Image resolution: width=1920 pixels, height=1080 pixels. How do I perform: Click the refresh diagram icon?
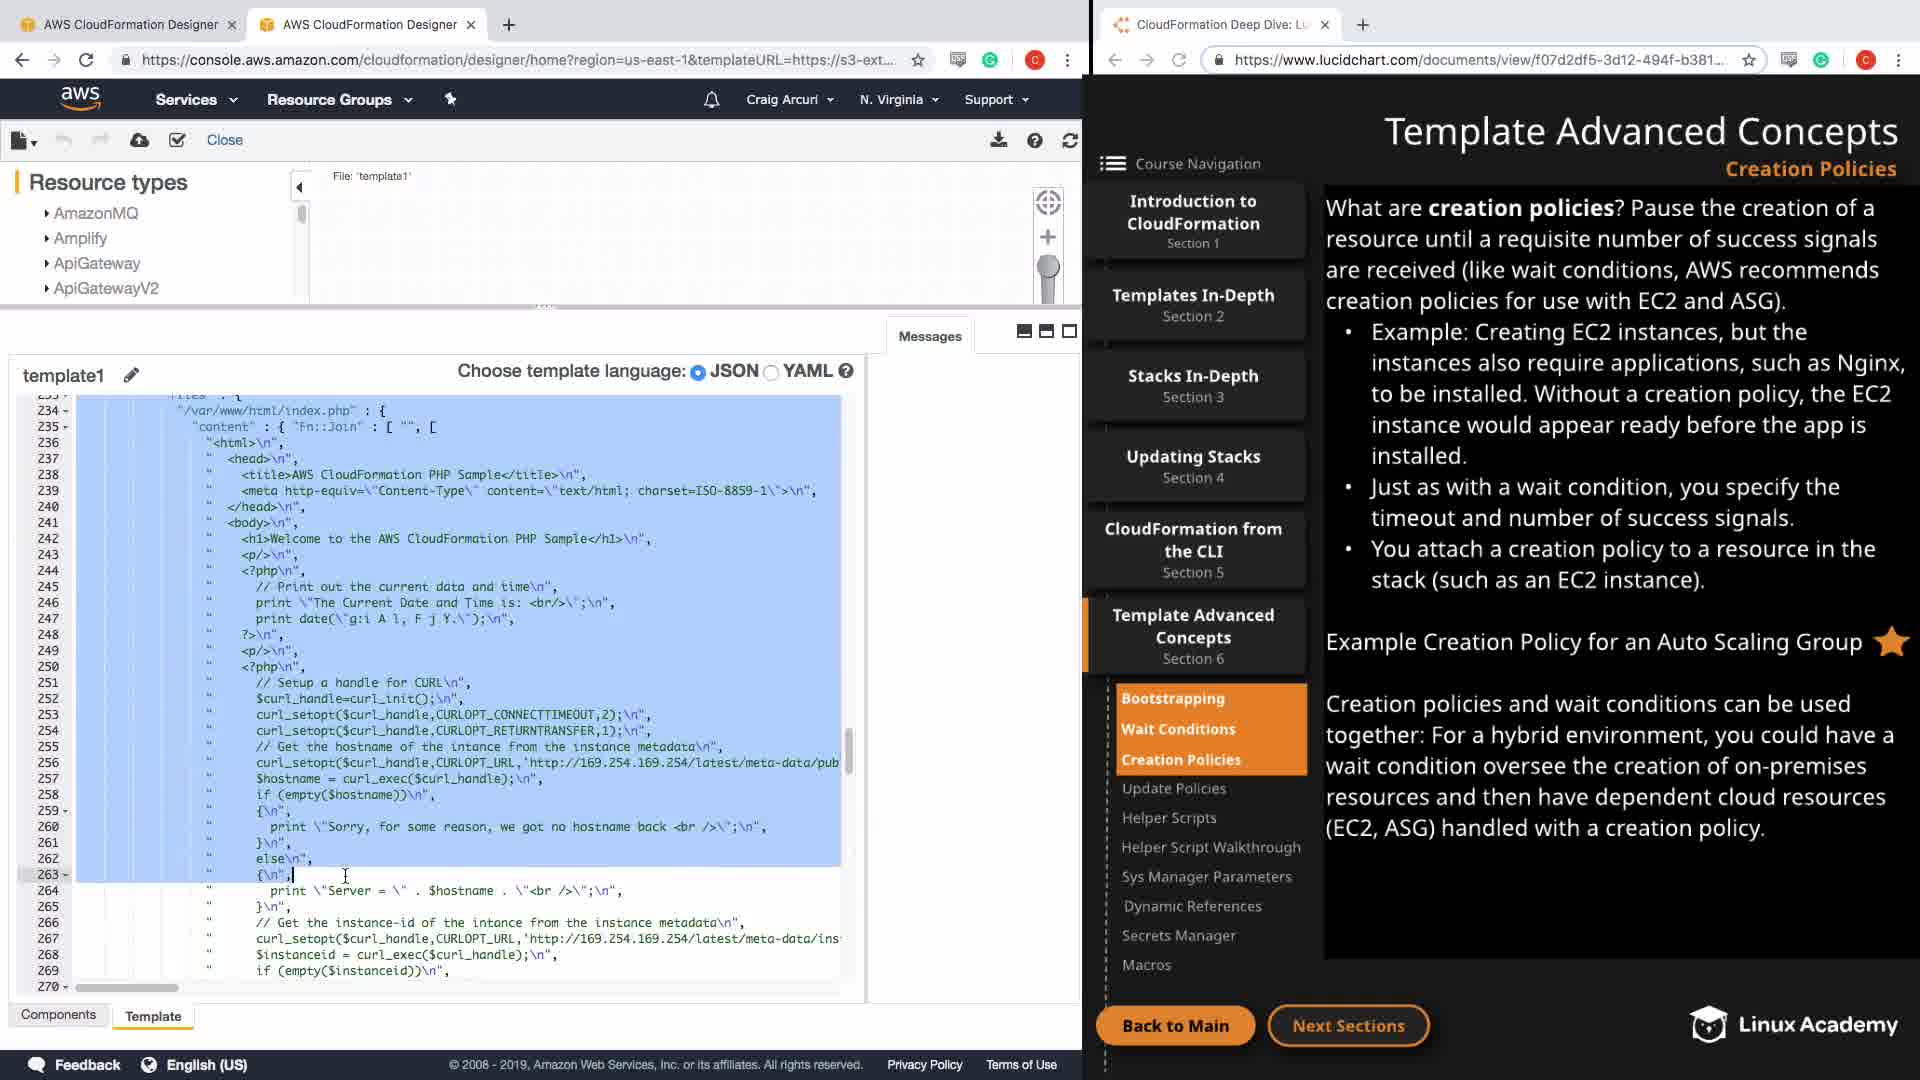(x=1069, y=141)
